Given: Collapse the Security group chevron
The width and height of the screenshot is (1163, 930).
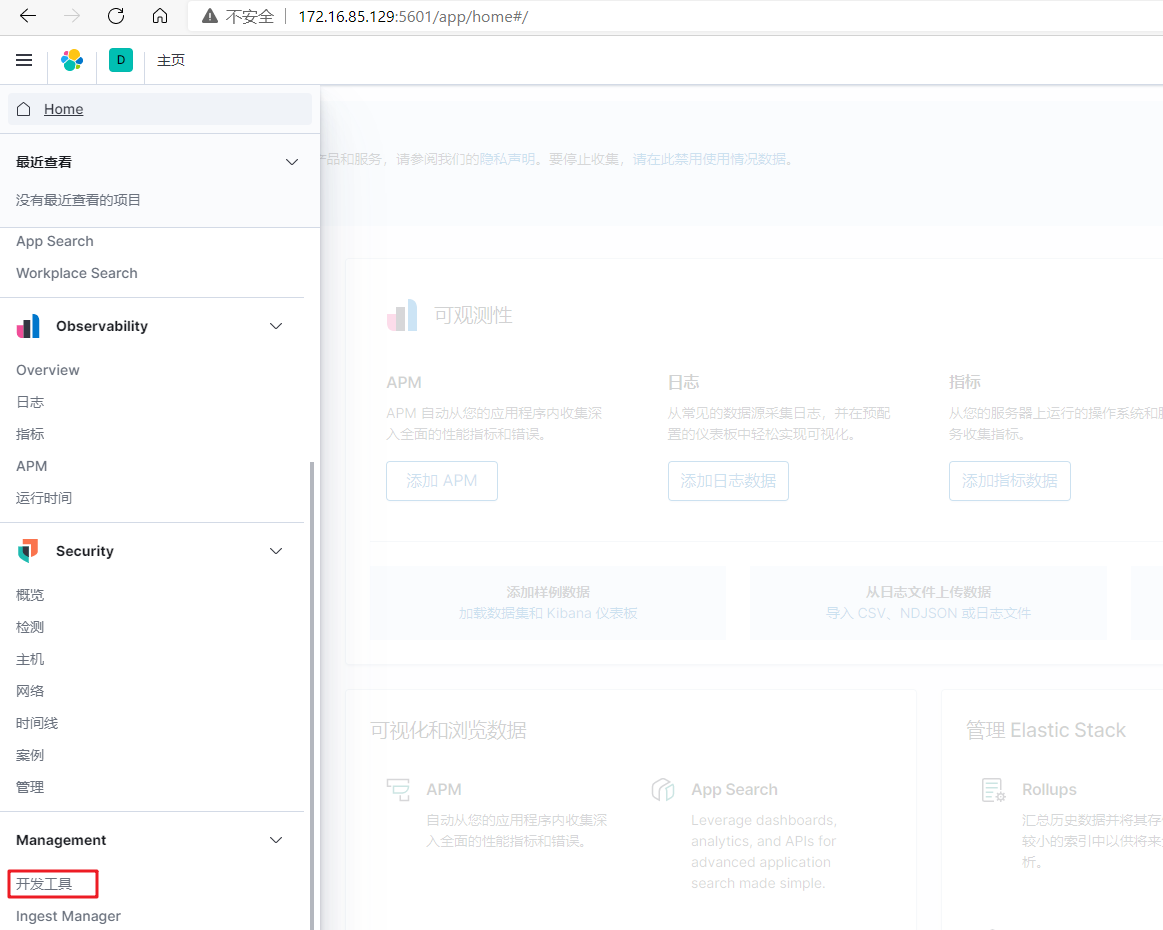Looking at the screenshot, I should pyautogui.click(x=276, y=551).
